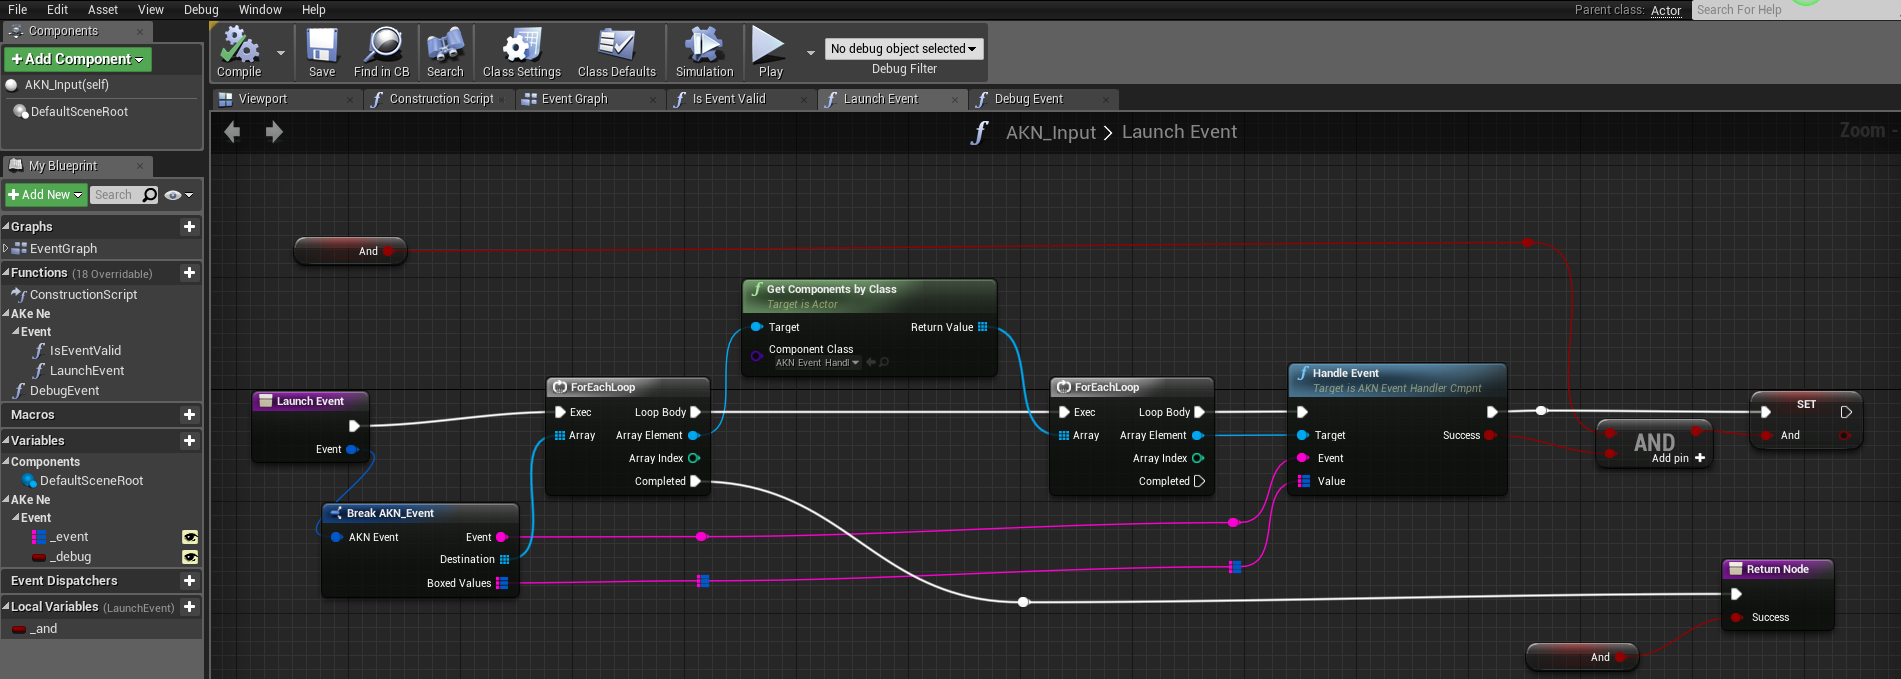The image size is (1901, 679).
Task: Collapse the Variables section
Action: [6, 440]
